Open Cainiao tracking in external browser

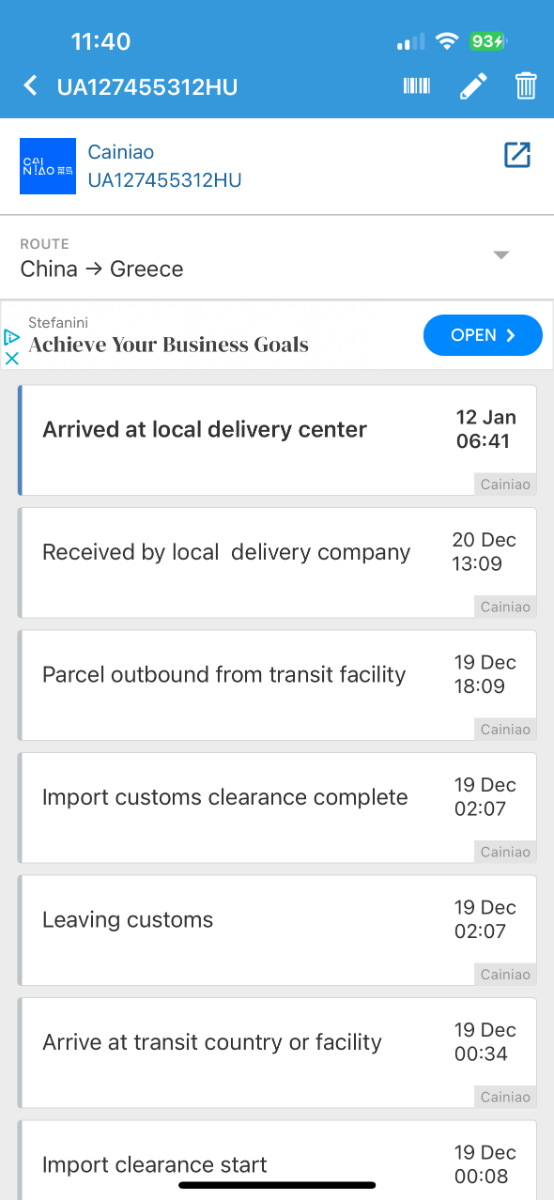click(517, 155)
